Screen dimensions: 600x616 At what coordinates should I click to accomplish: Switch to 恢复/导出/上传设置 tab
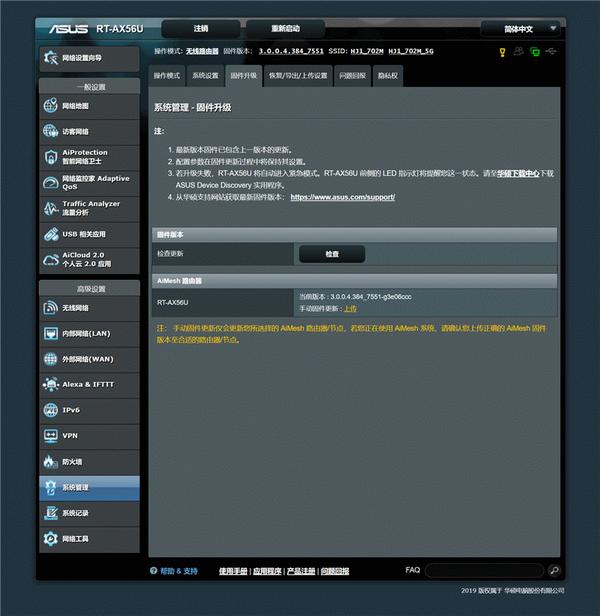coord(298,75)
